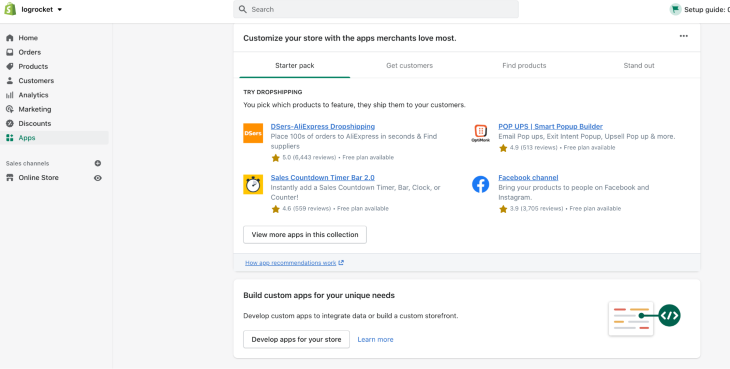This screenshot has height=369, width=730.
Task: Click the custom apps code illustration
Action: pyautogui.click(x=644, y=318)
